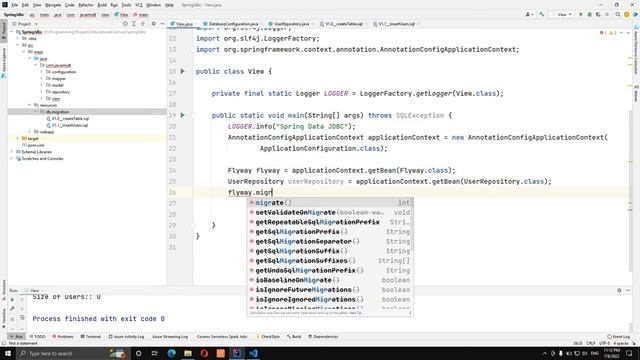The width and height of the screenshot is (640, 360).
Task: Start debugging with the bug icon
Action: (589, 14)
